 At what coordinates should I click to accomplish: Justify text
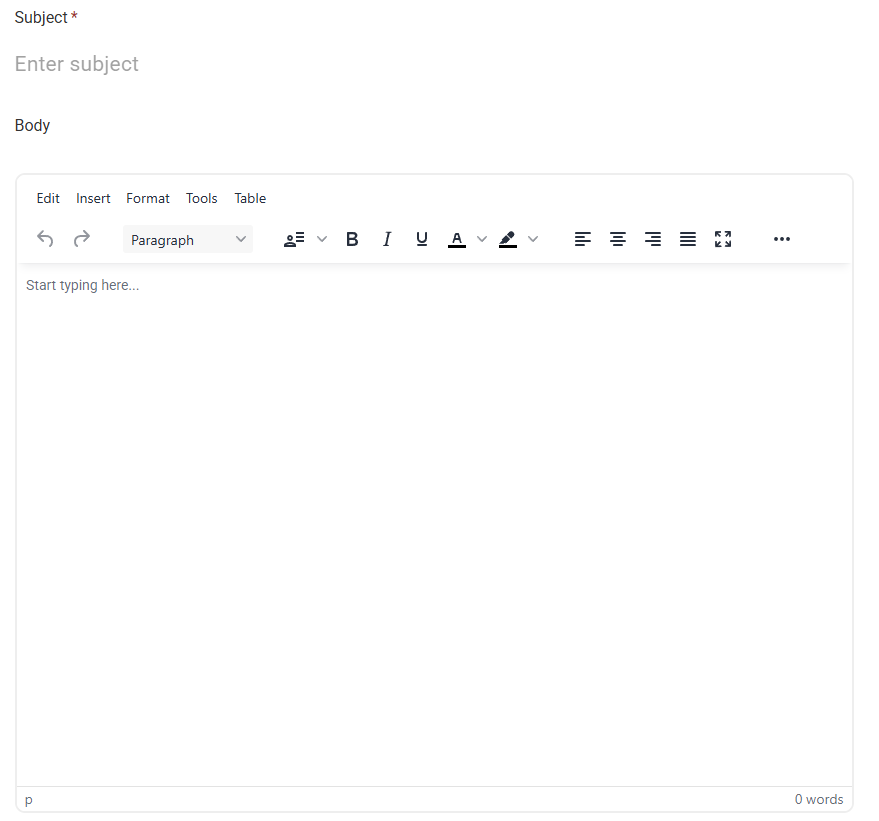coord(688,239)
